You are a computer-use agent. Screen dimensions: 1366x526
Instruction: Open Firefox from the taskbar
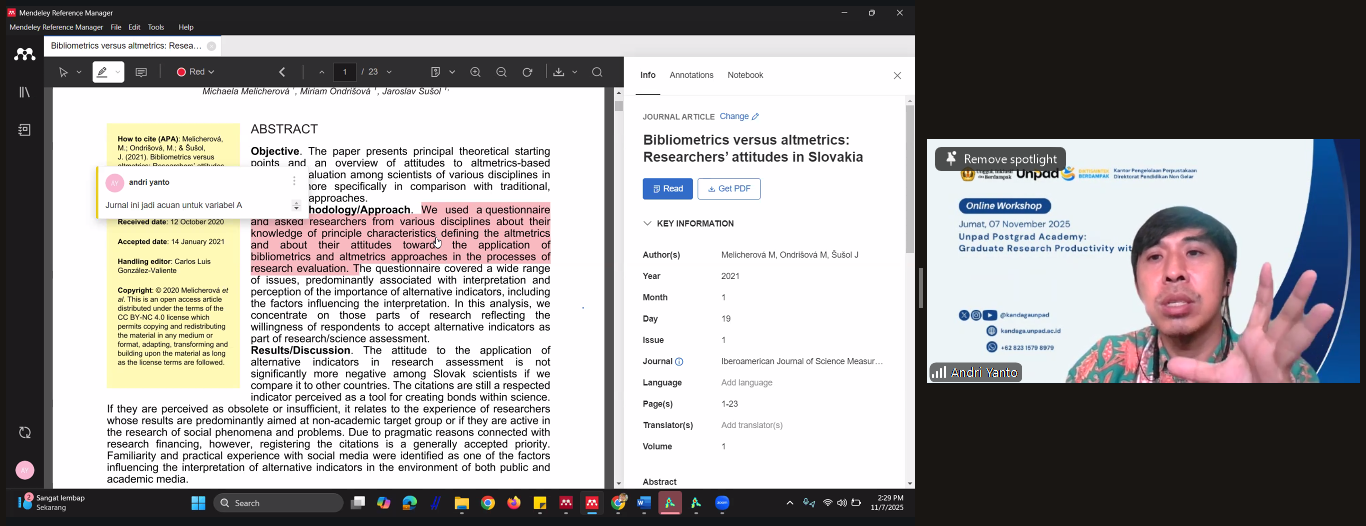click(514, 503)
